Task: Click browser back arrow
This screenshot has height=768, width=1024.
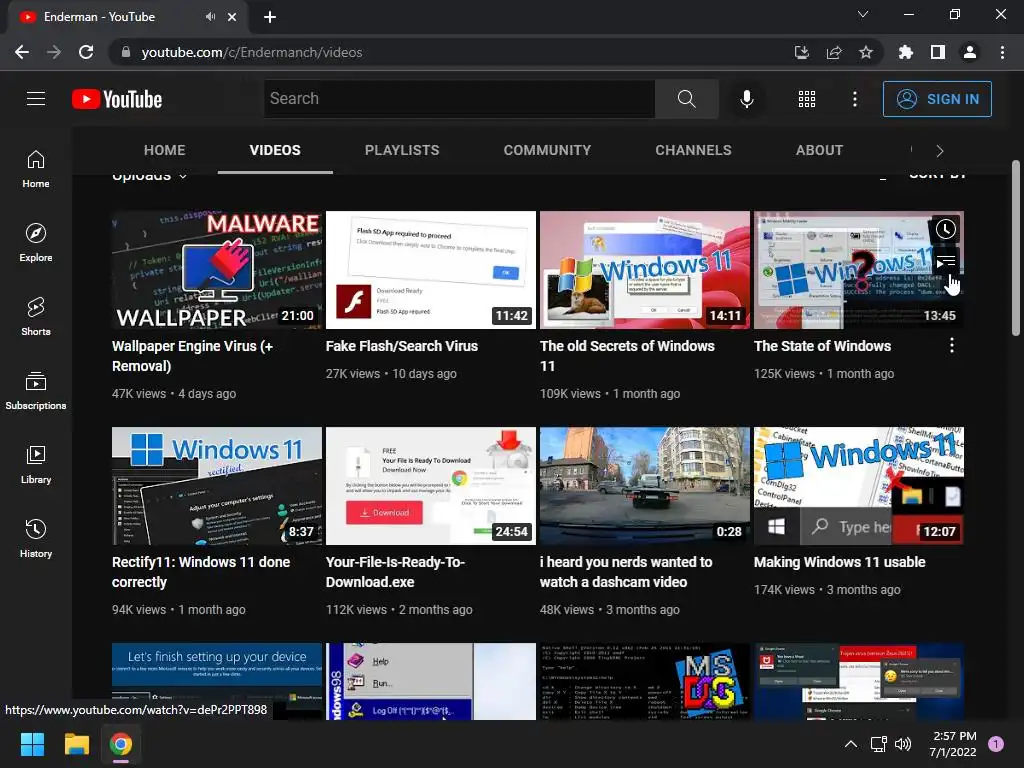Action: pyautogui.click(x=22, y=52)
